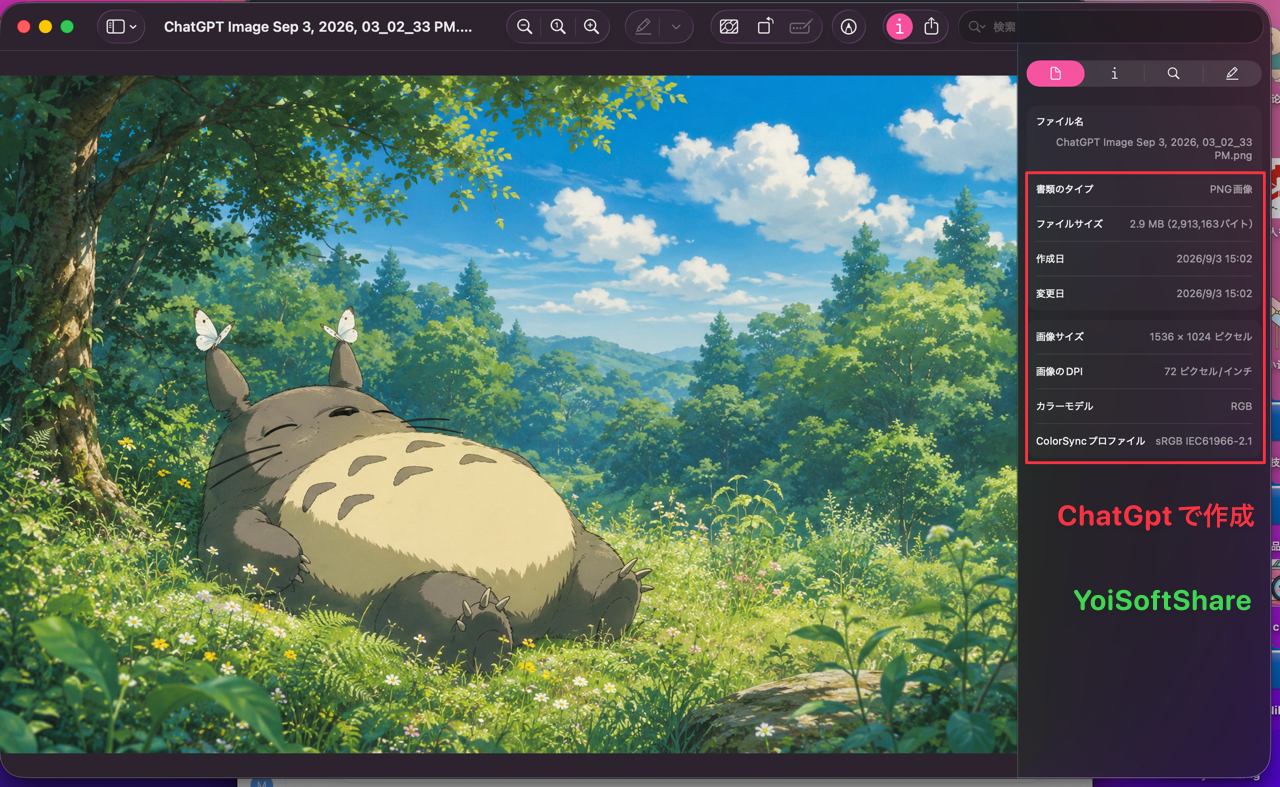This screenshot has width=1280, height=787.
Task: Switch to the general file info tab
Action: point(1055,73)
